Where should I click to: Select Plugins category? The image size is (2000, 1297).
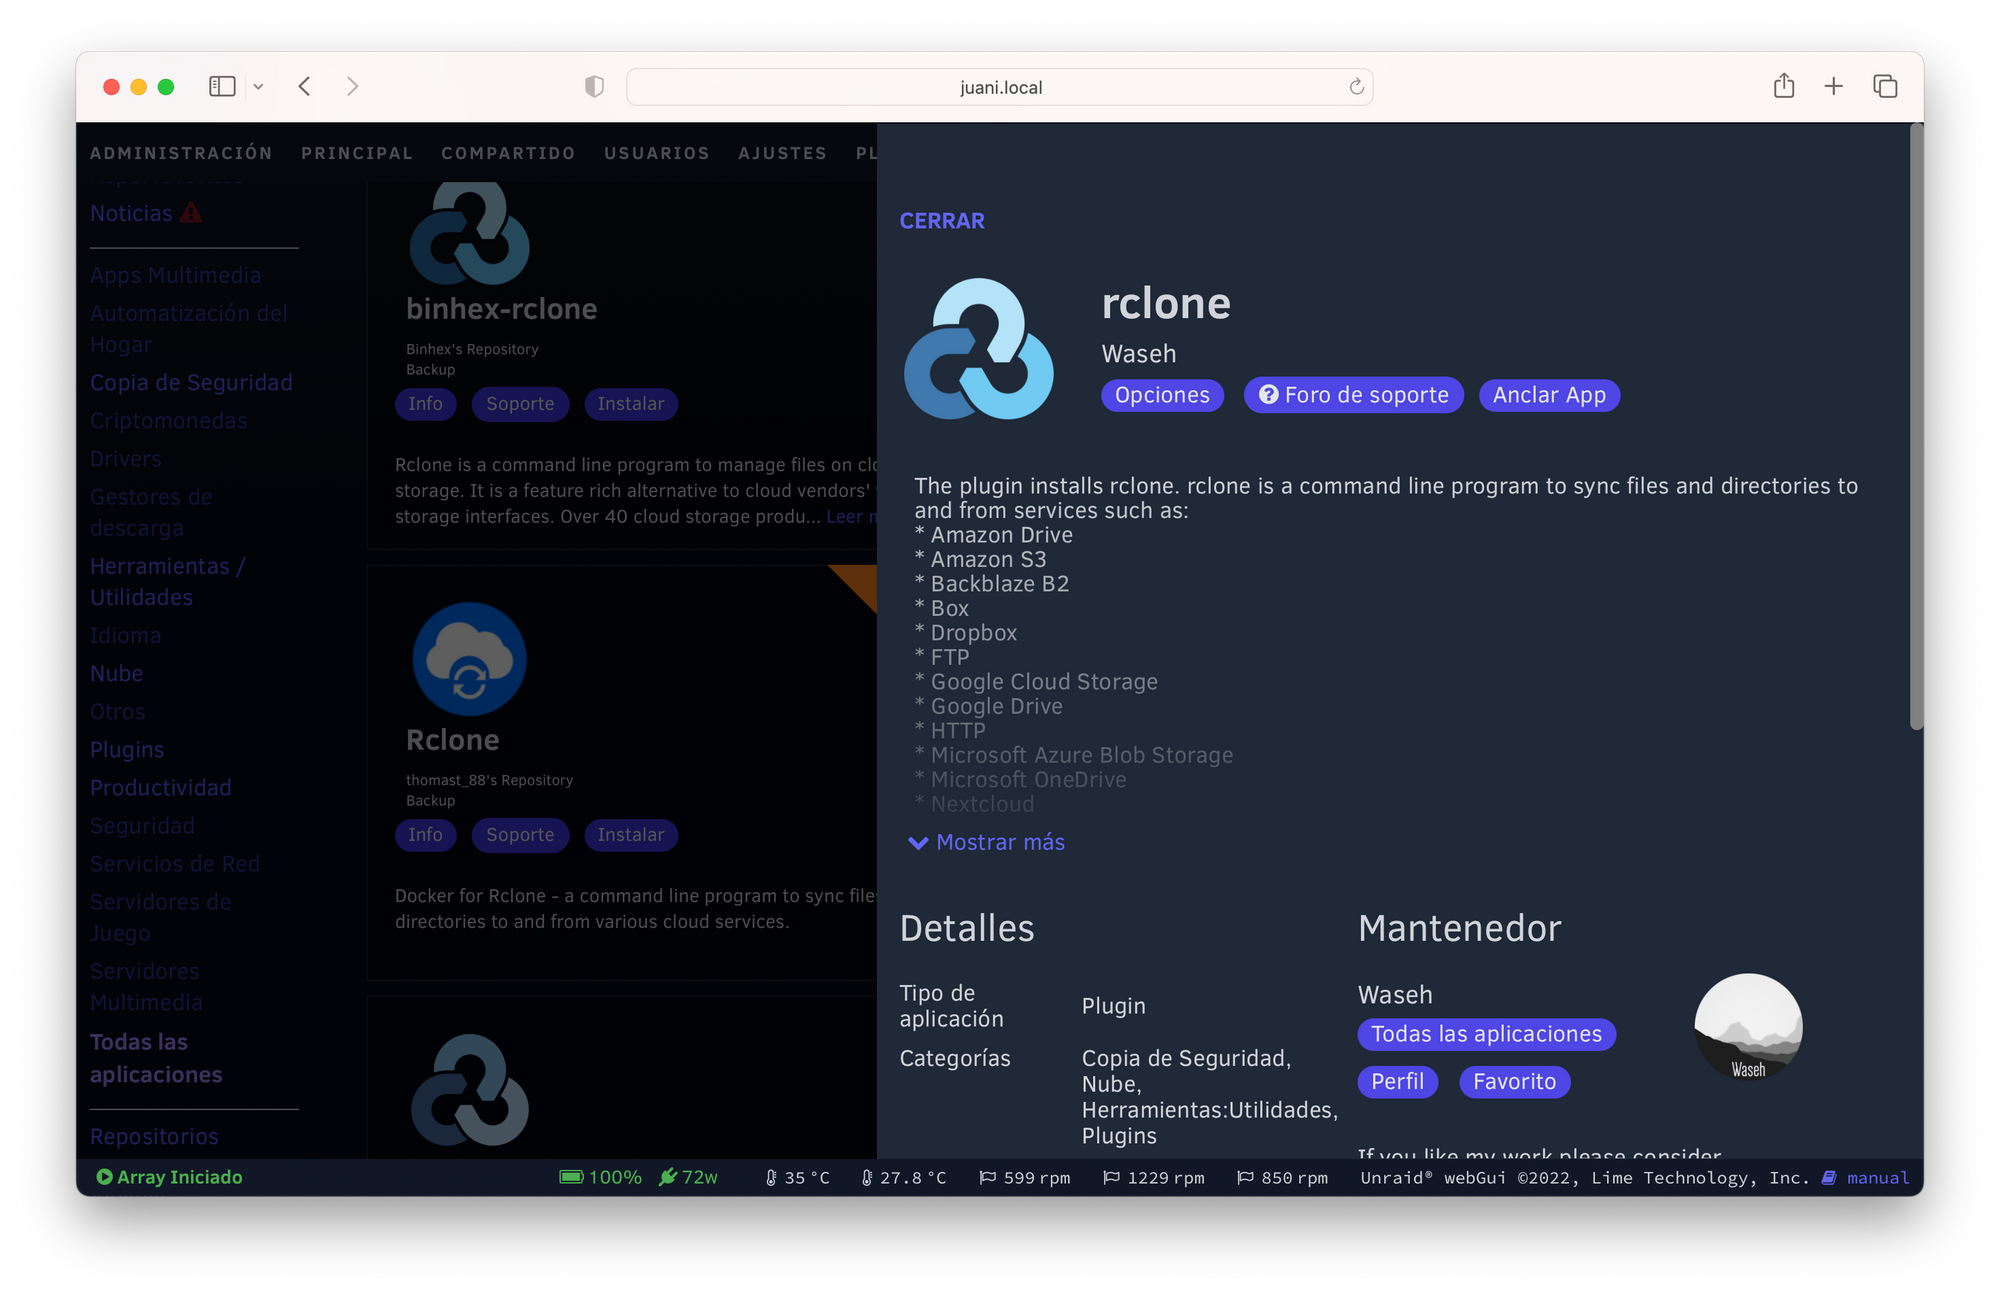coord(127,749)
